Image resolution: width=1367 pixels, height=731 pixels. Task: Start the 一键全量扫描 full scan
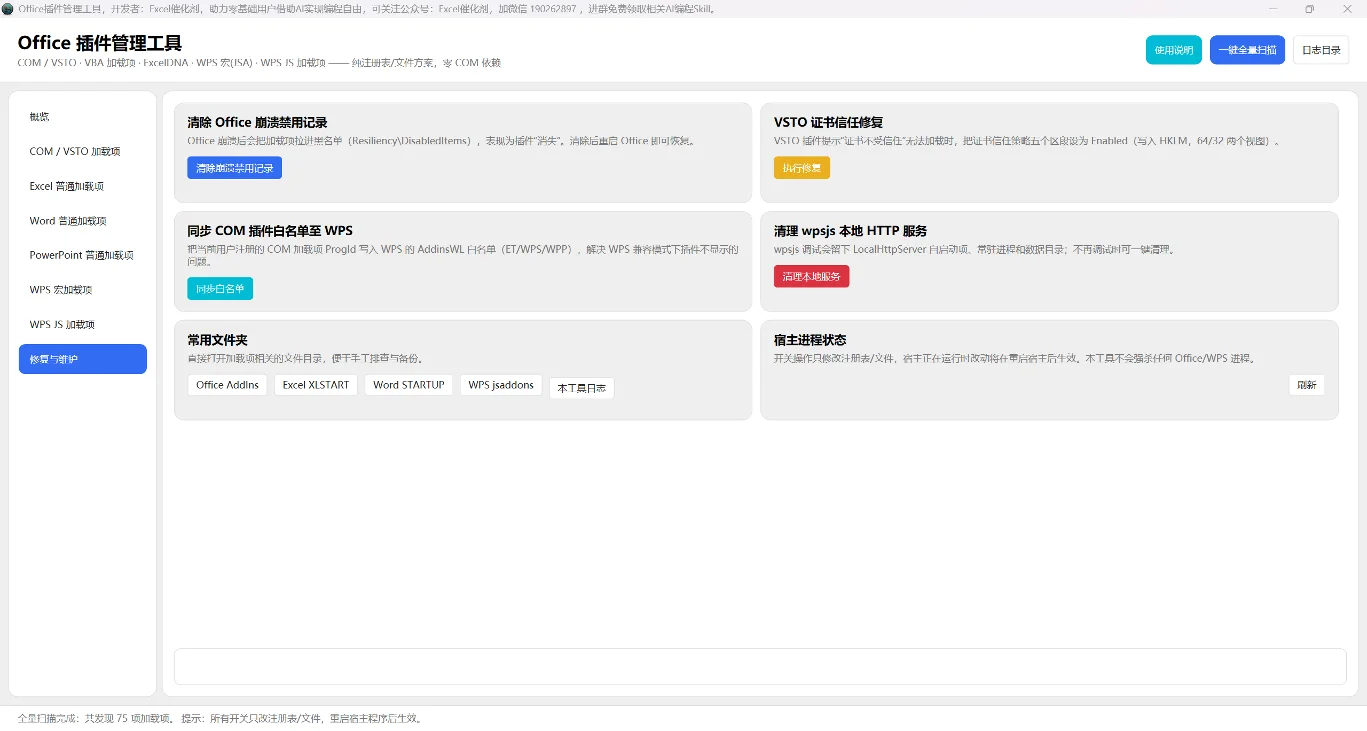pos(1247,50)
